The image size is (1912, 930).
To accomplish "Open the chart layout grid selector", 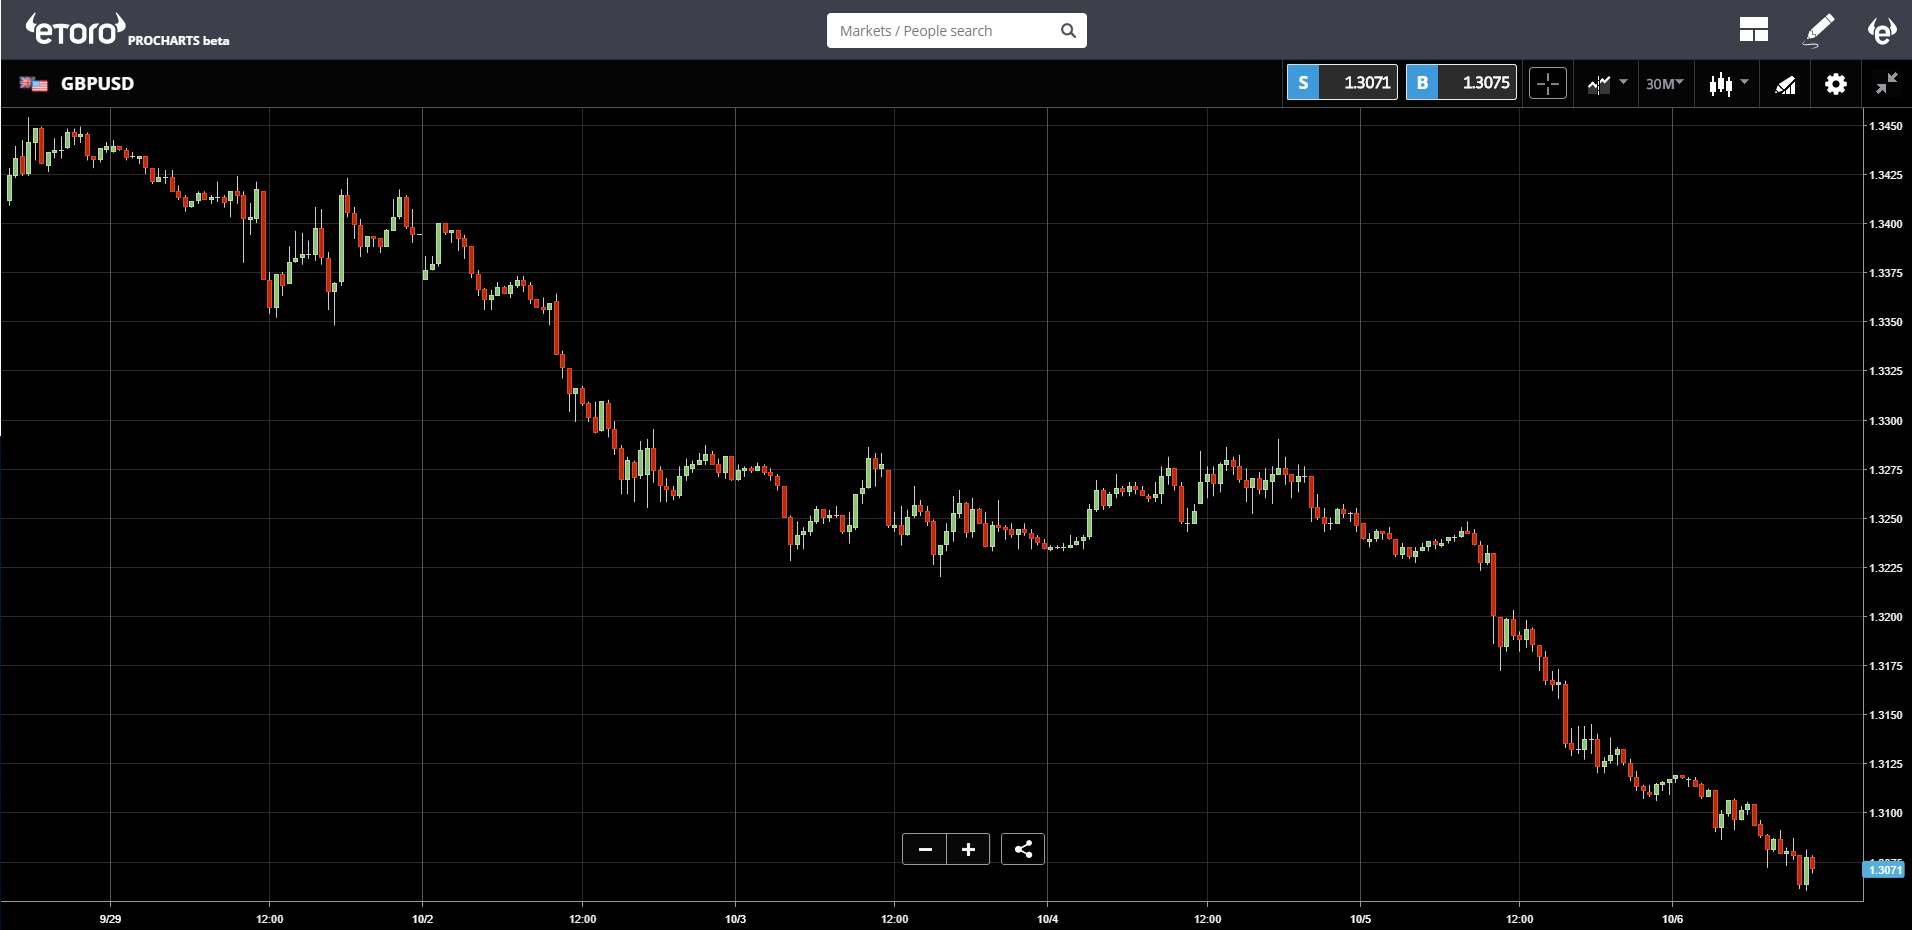I will pyautogui.click(x=1753, y=30).
